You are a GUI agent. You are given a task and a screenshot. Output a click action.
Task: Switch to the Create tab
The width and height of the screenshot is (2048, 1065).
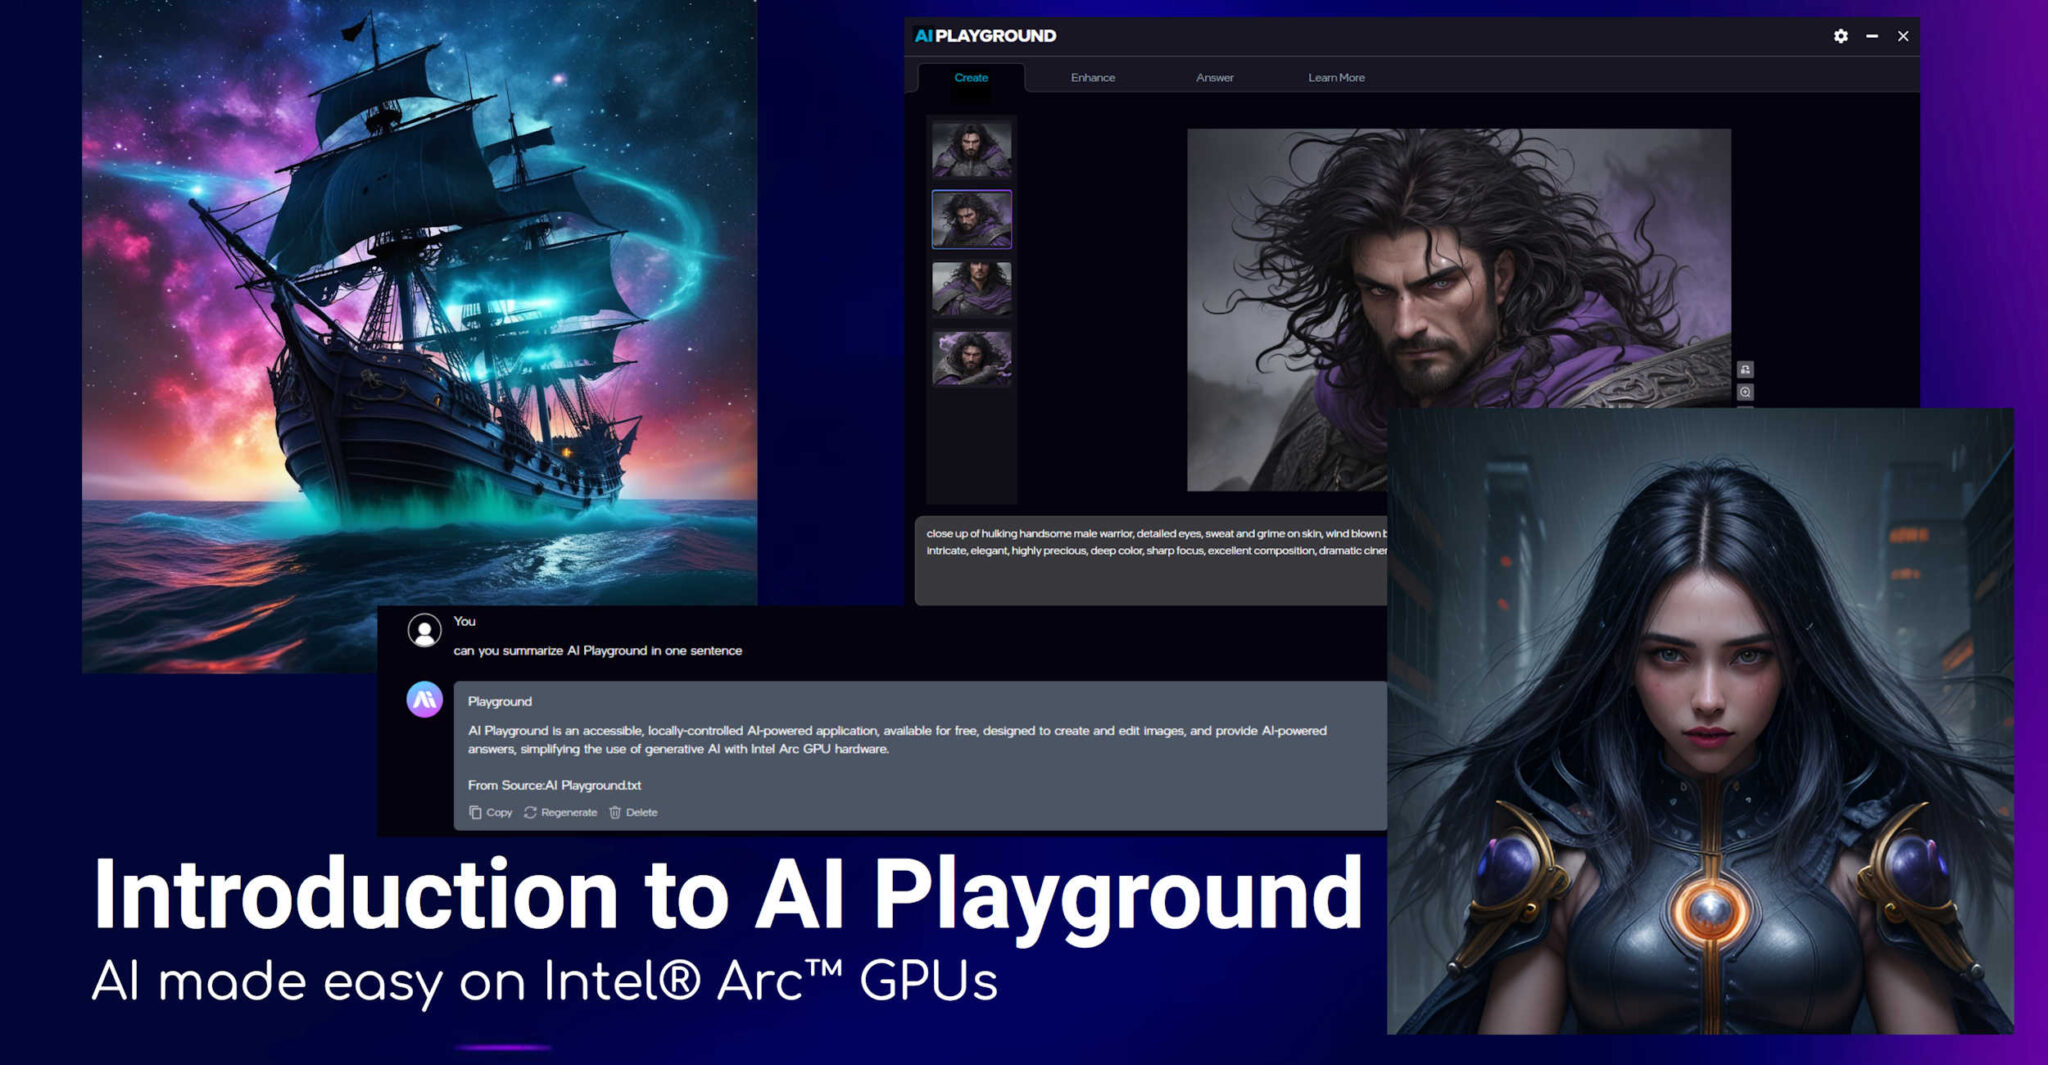coord(971,77)
